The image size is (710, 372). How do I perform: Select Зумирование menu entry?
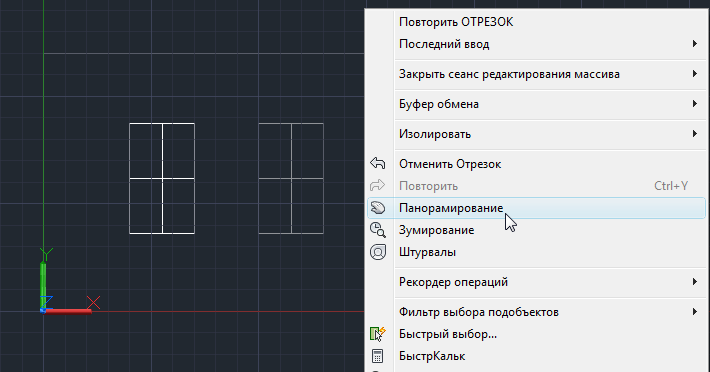(536, 230)
